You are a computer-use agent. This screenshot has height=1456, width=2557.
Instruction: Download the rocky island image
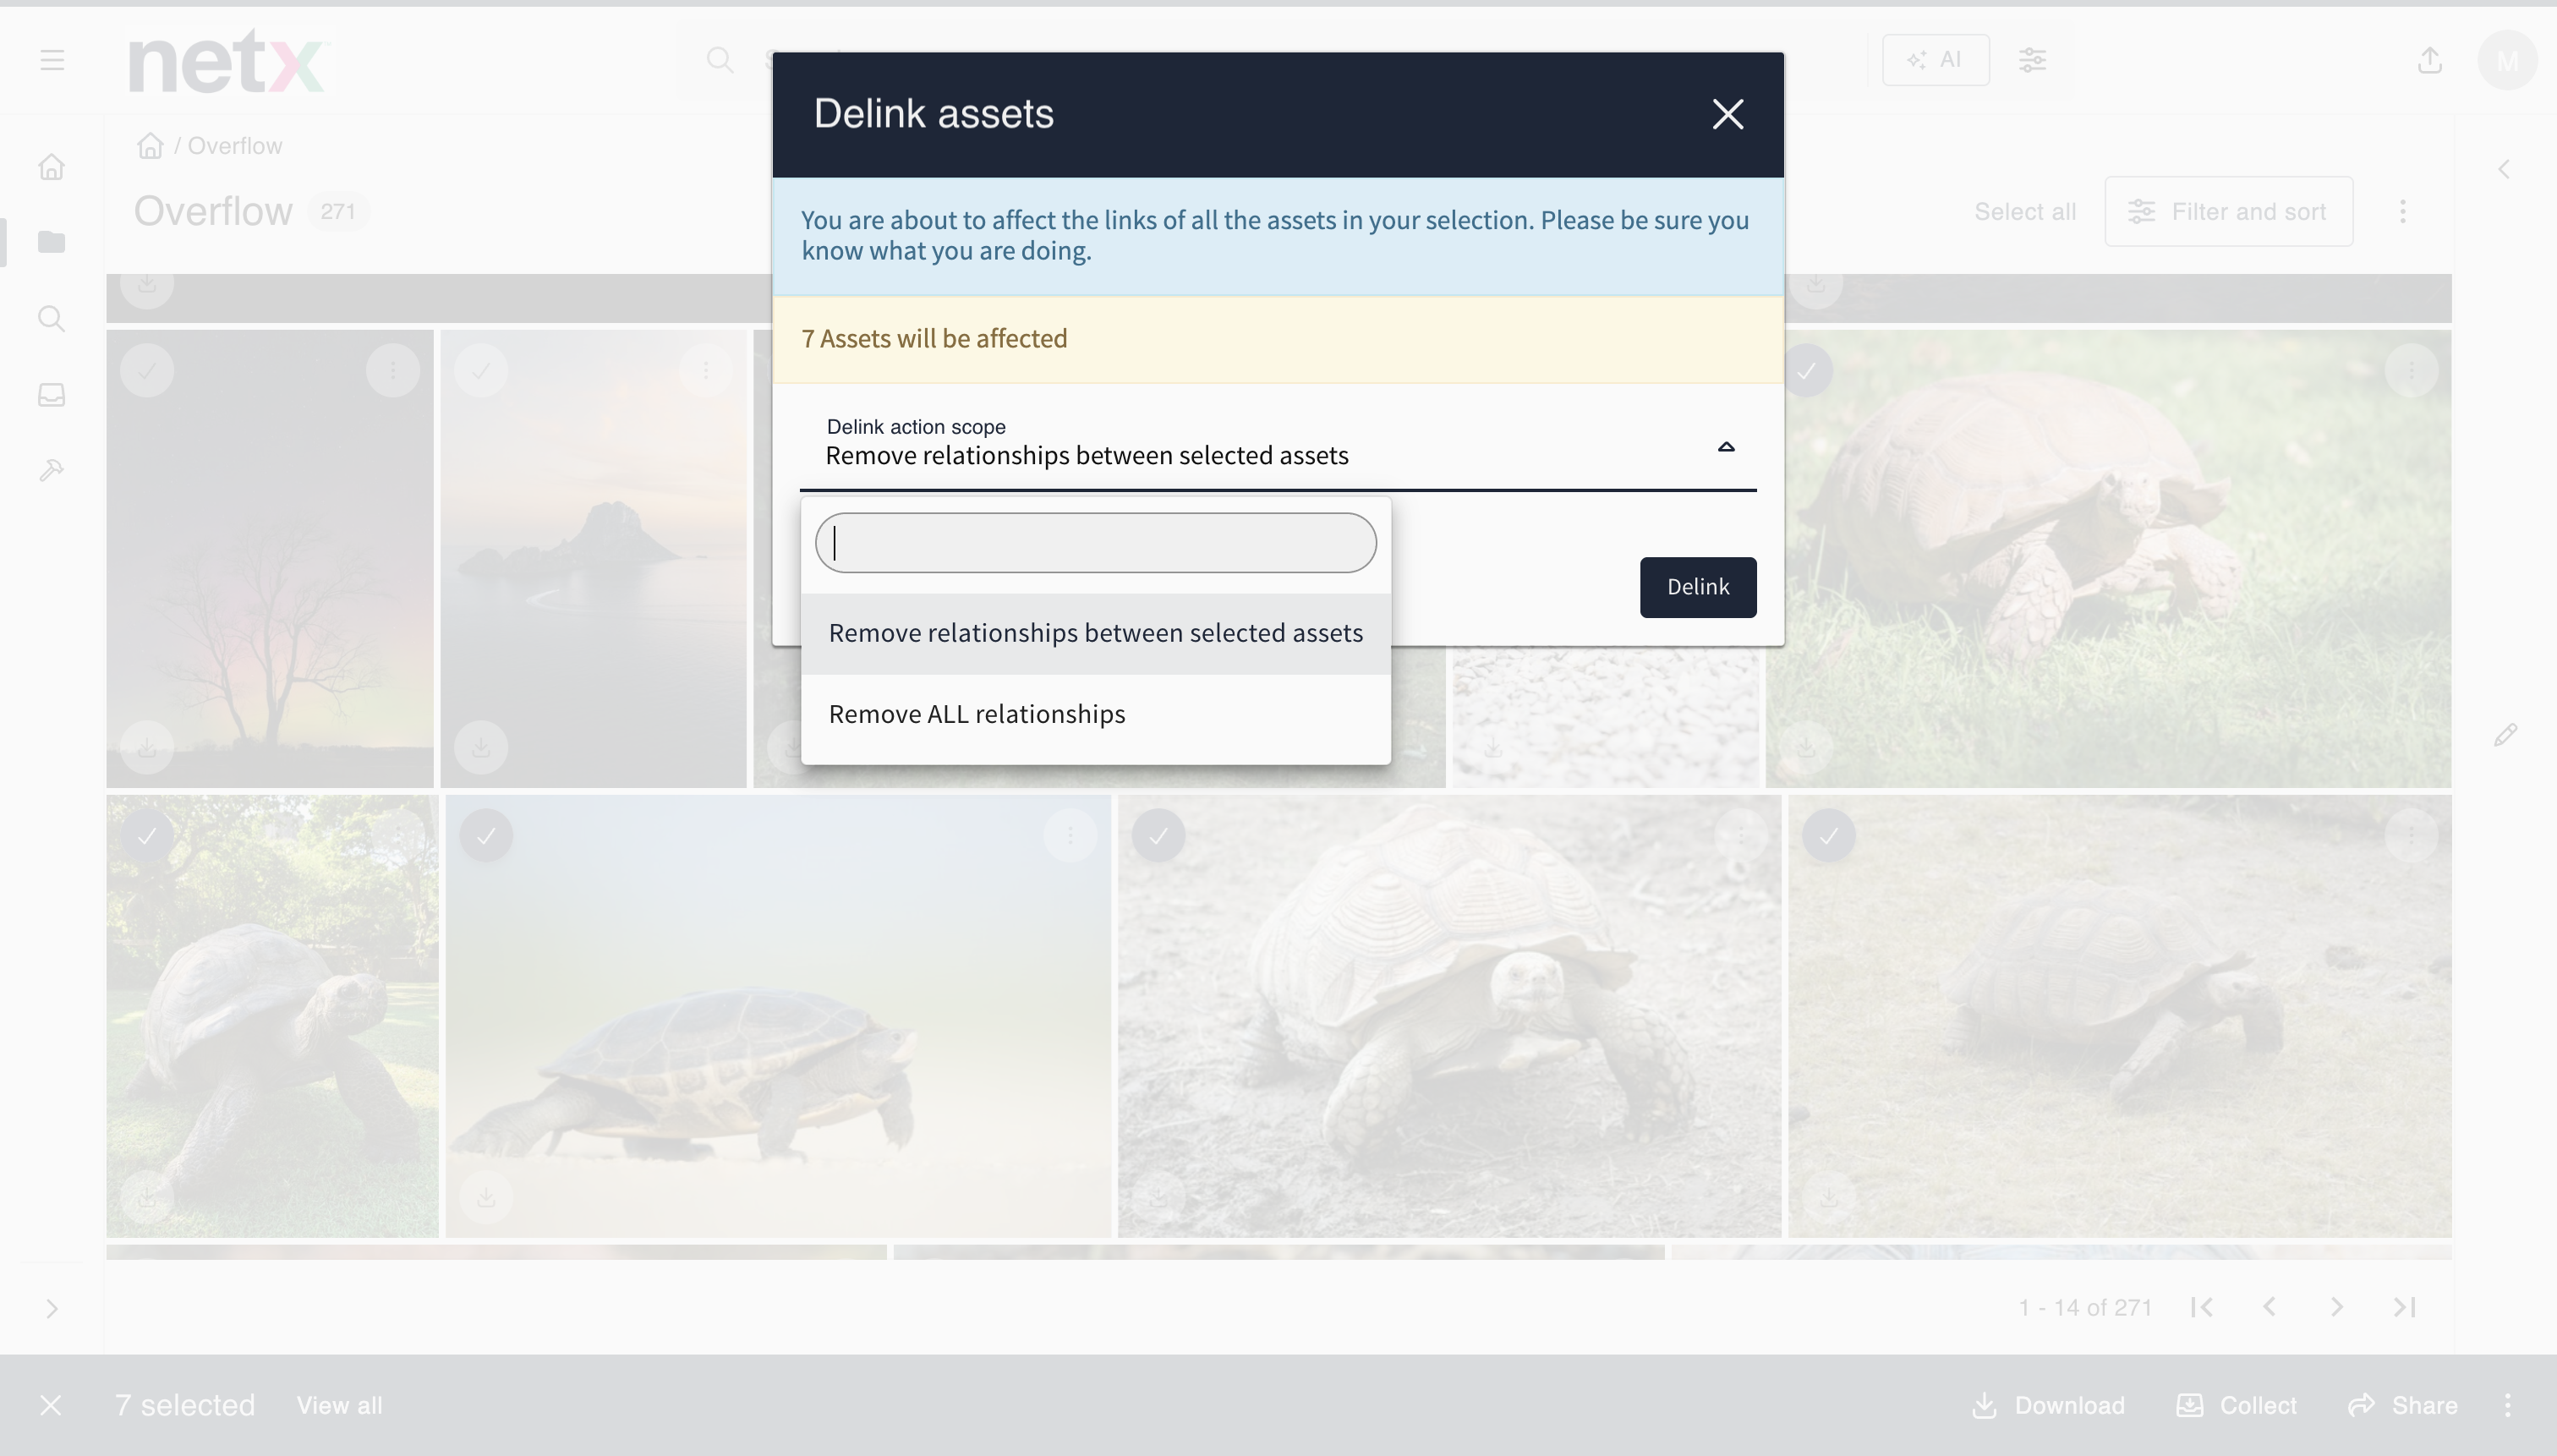[481, 747]
